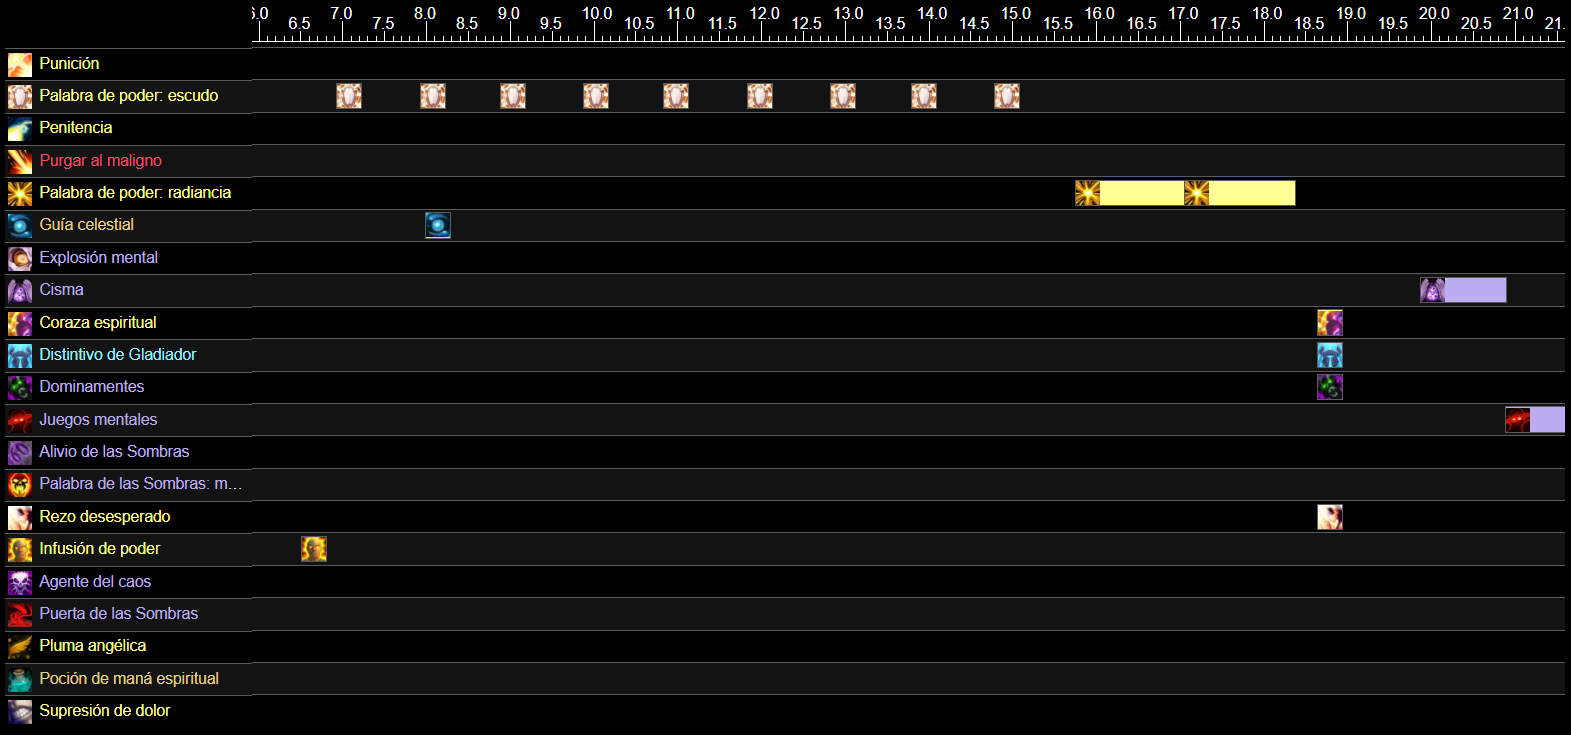1571x735 pixels.
Task: Select the shield cast at 11.0
Action: pyautogui.click(x=676, y=96)
